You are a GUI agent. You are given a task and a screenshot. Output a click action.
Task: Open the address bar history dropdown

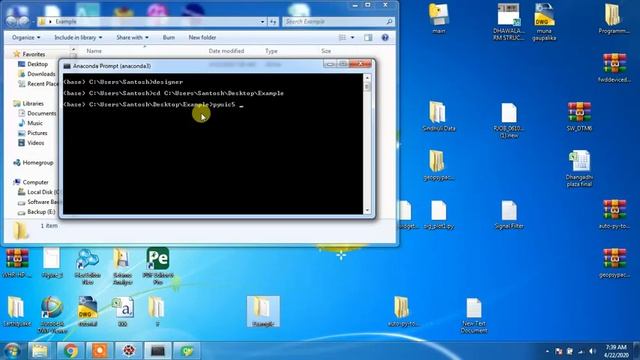tap(262, 22)
